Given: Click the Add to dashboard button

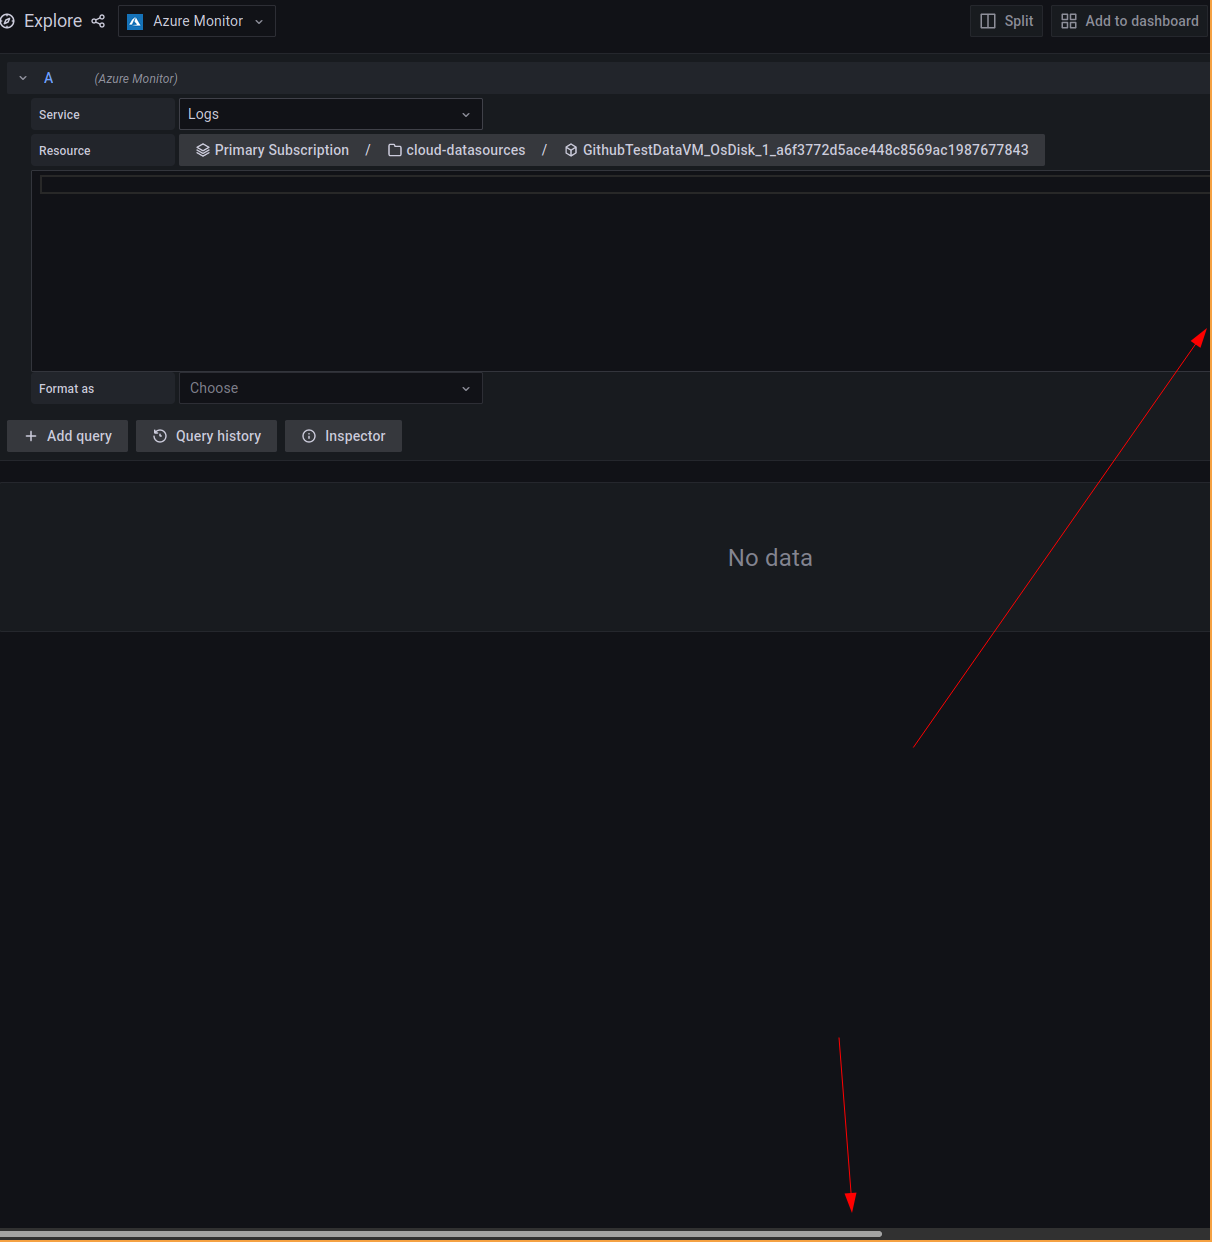Looking at the screenshot, I should [x=1129, y=20].
